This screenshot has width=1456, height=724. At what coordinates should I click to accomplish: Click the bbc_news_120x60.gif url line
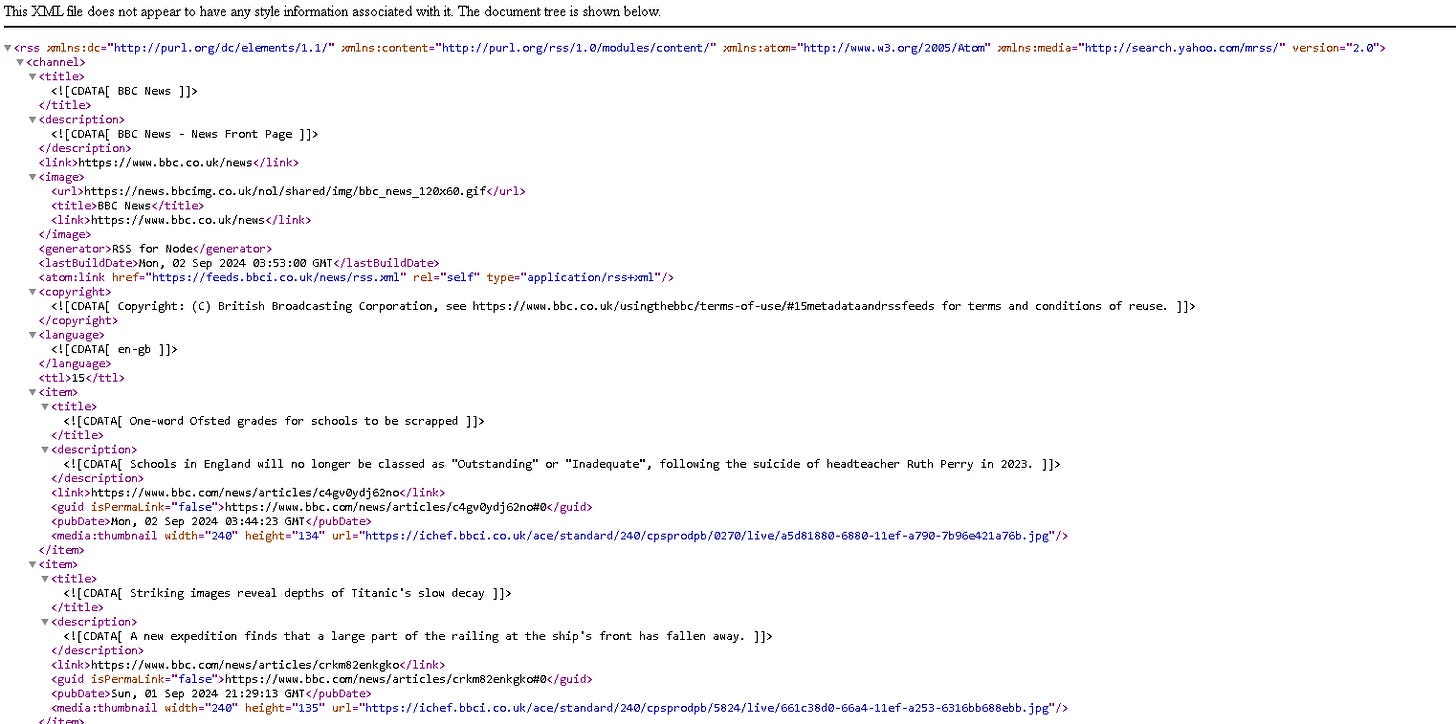pos(288,191)
